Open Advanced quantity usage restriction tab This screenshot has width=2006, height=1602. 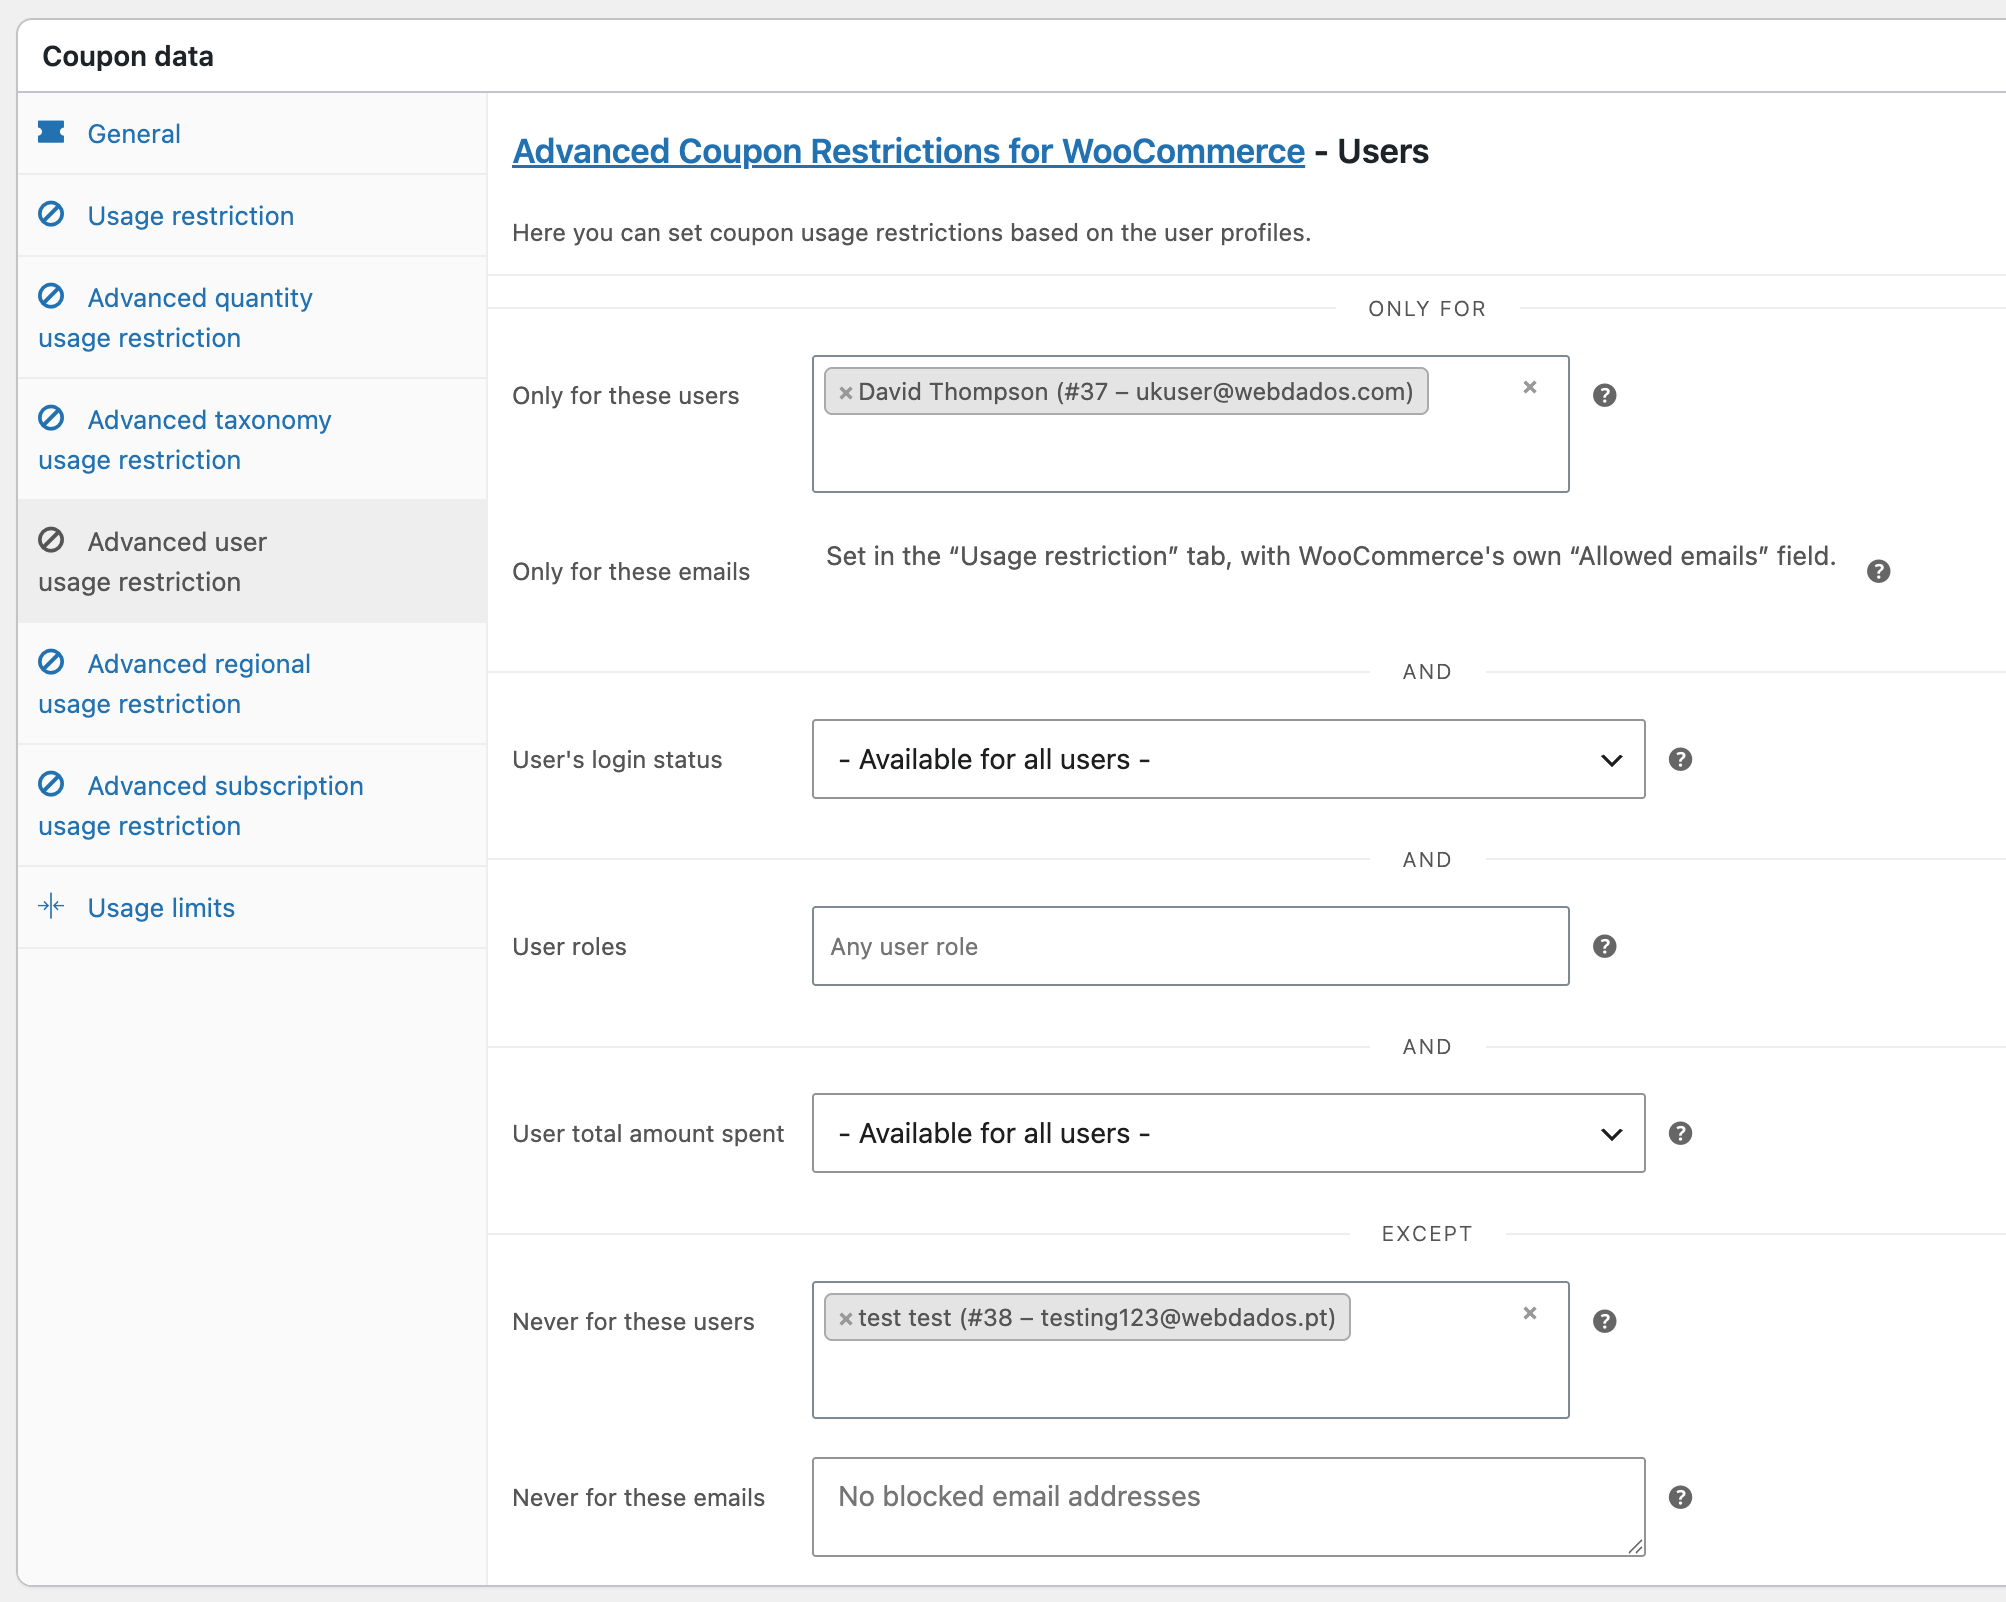point(252,318)
